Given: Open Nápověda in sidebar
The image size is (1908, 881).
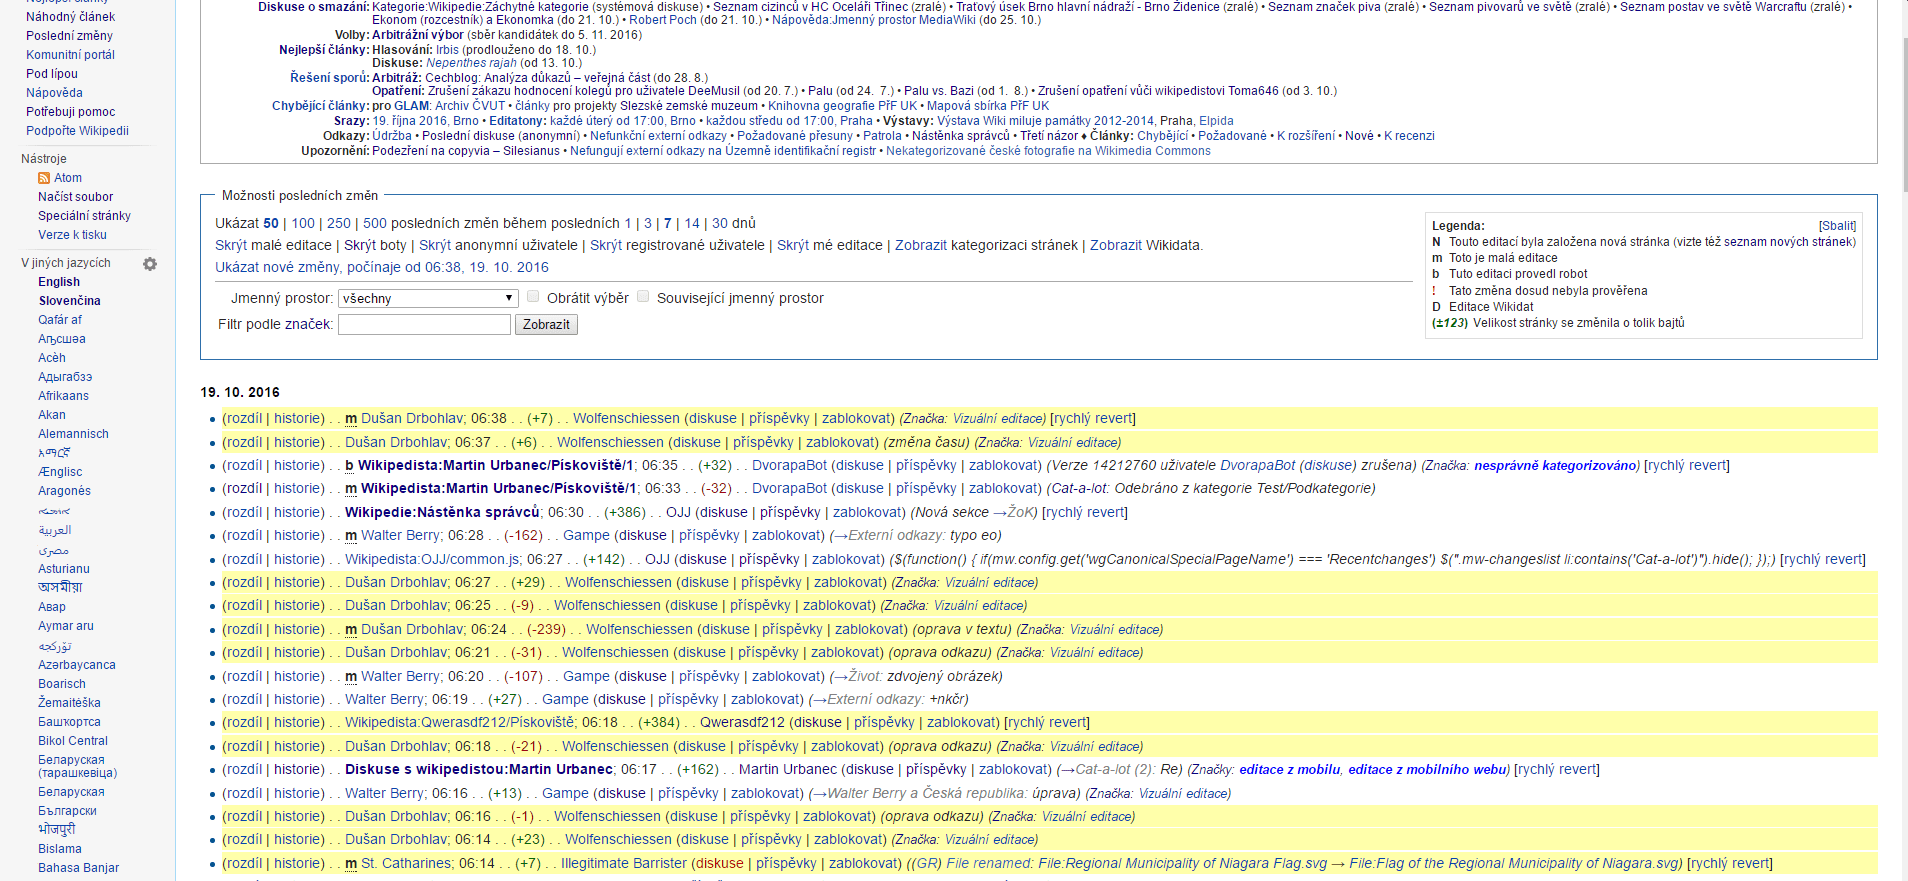Looking at the screenshot, I should pos(54,93).
